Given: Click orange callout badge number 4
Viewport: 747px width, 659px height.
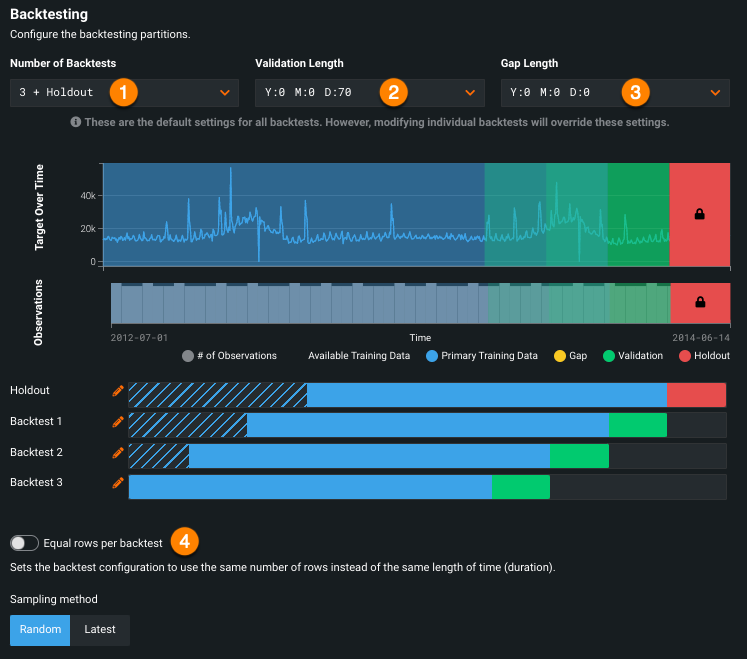Looking at the screenshot, I should 184,542.
